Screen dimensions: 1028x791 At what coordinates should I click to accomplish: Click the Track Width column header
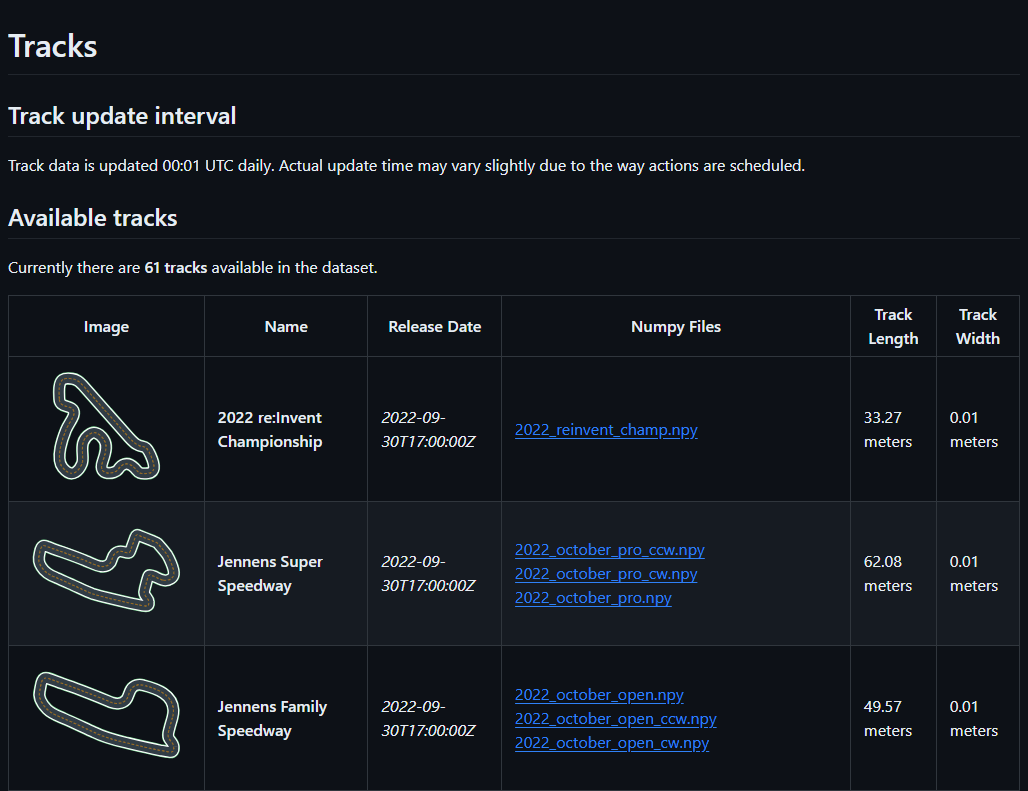point(978,326)
